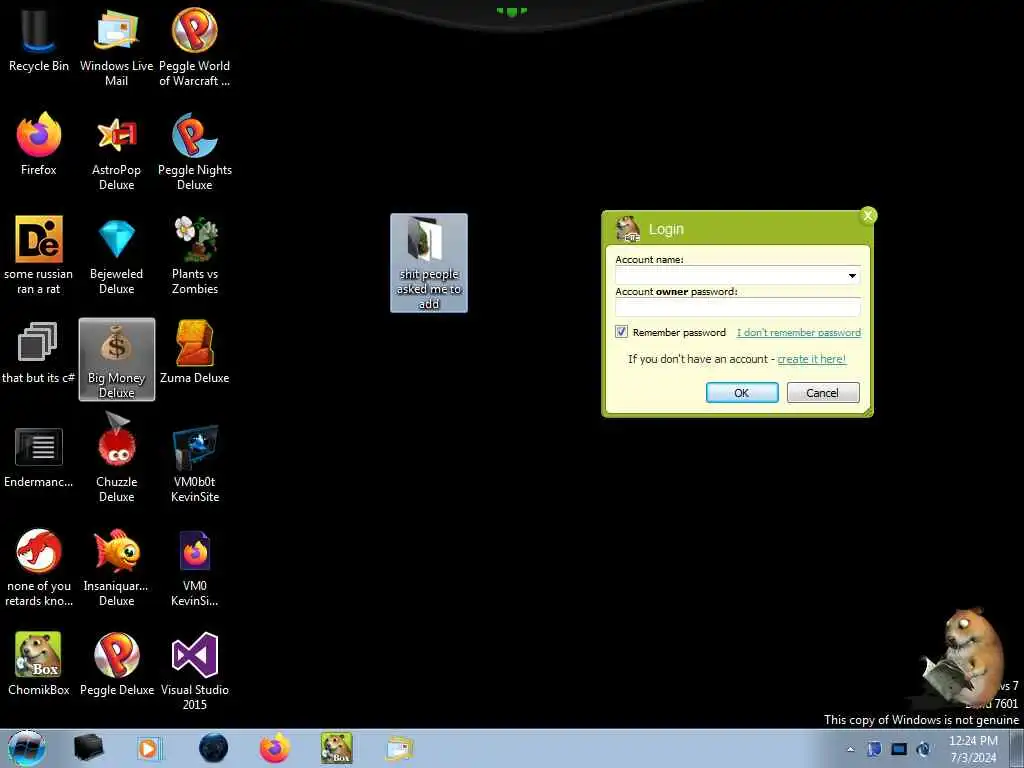This screenshot has width=1024, height=768.
Task: Click the Show desktop strip
Action: tap(1016, 748)
